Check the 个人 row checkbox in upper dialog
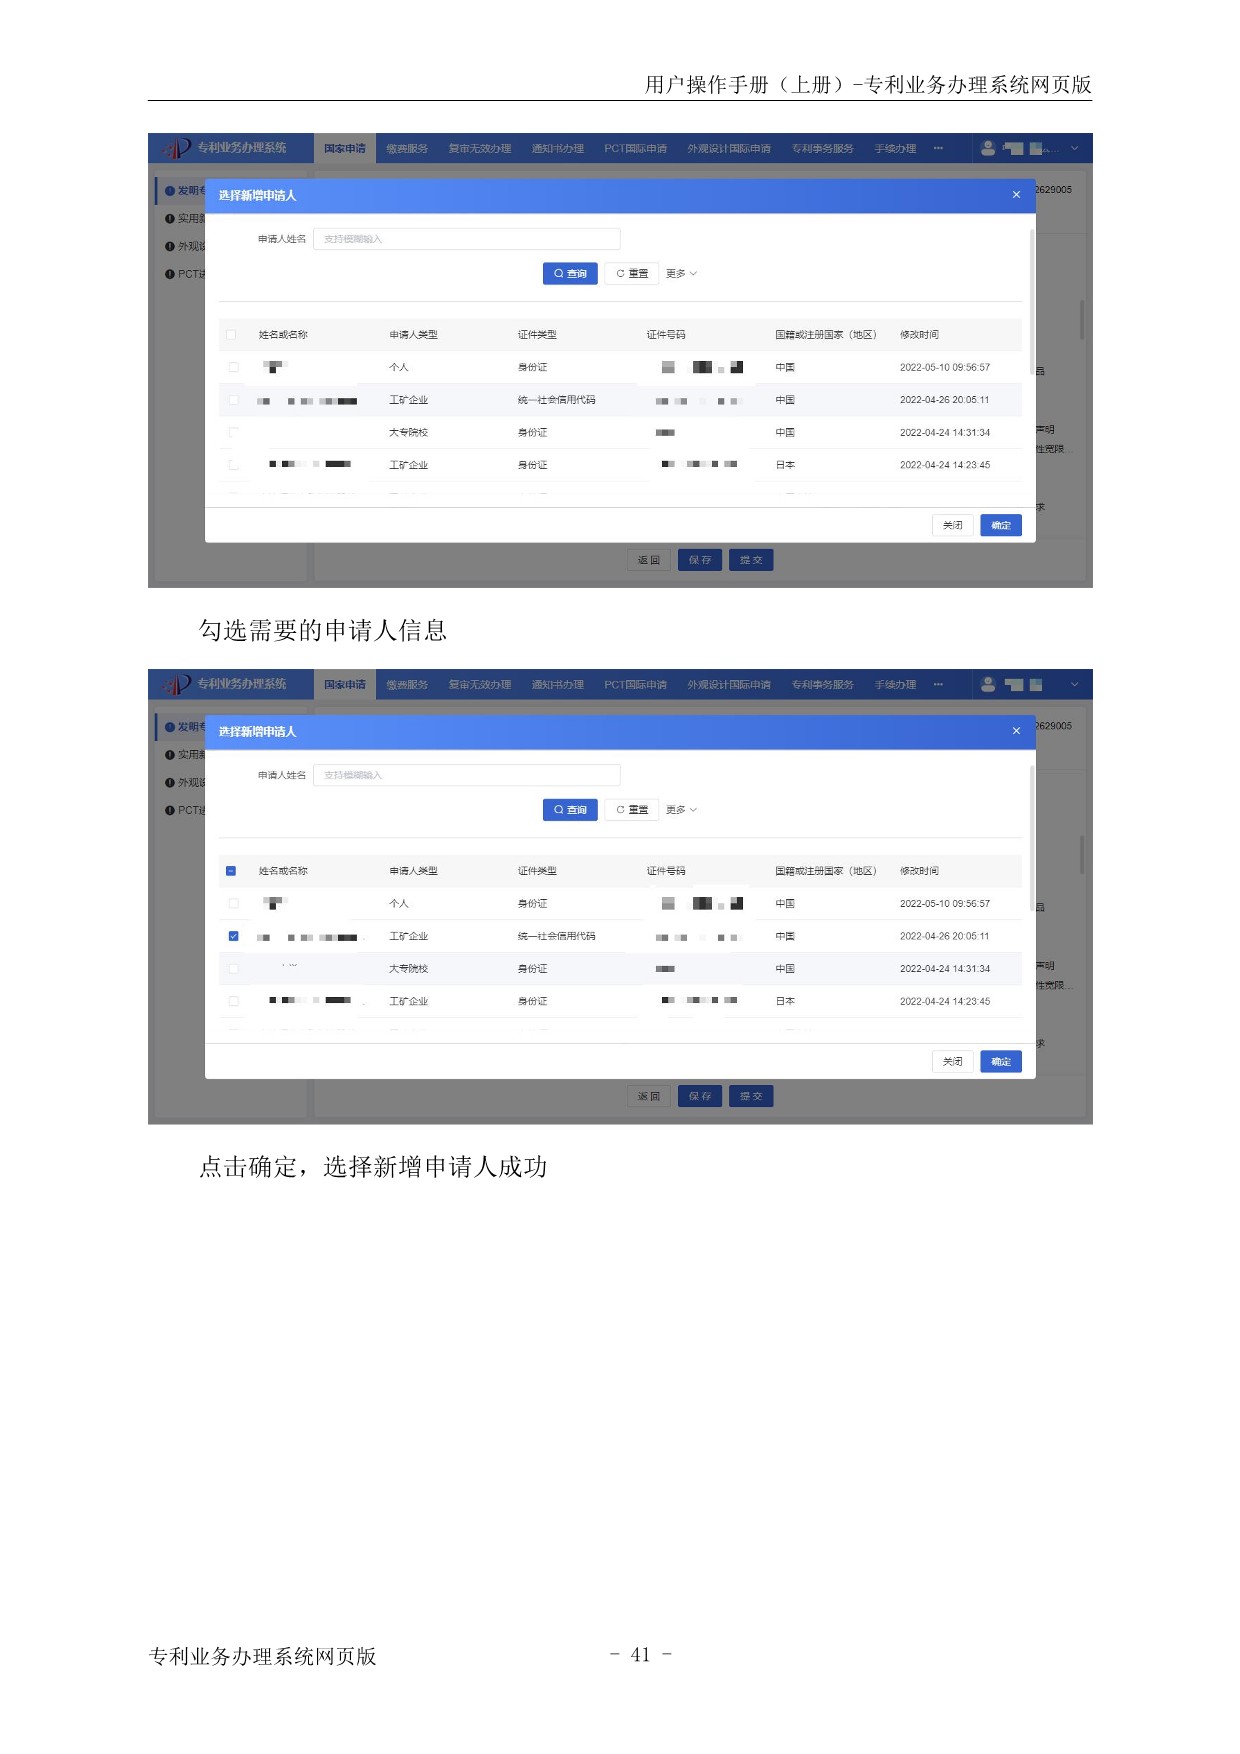 point(233,367)
